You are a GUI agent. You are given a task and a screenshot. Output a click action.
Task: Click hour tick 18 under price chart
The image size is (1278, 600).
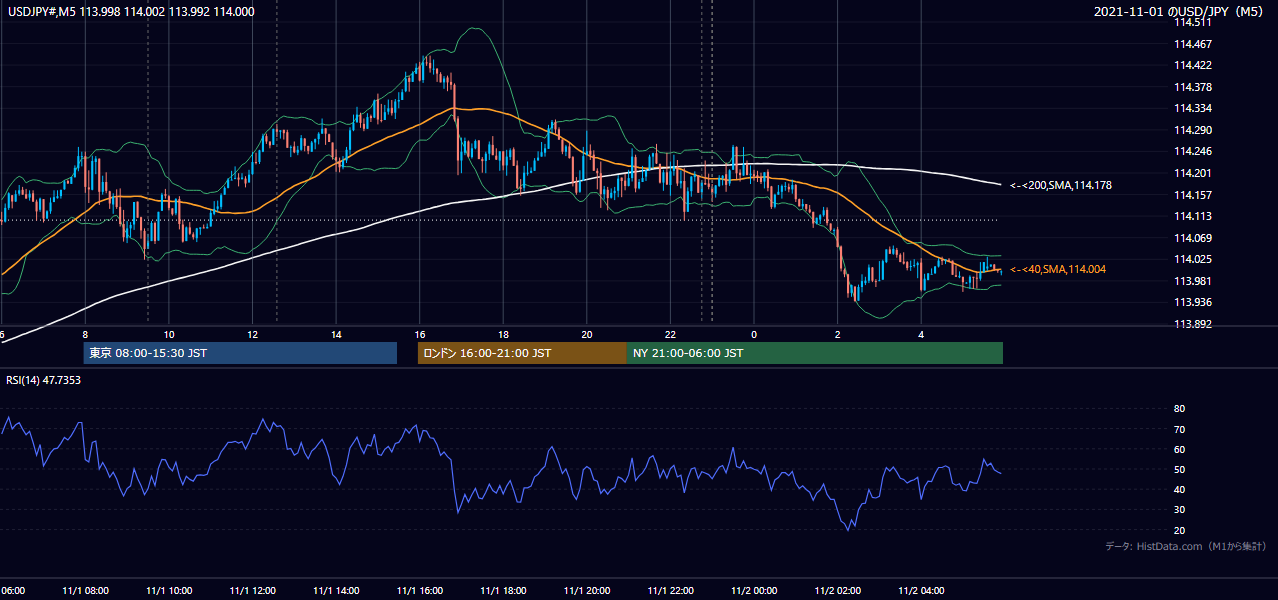[504, 335]
